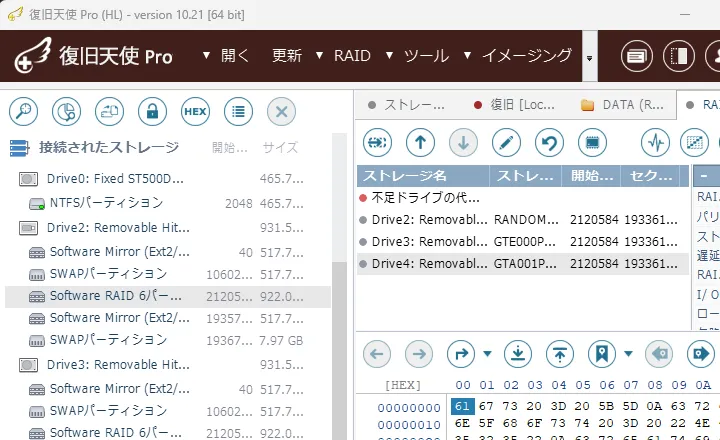This screenshot has width=720, height=440.
Task: Click the previous bookmark tag icon
Action: click(x=659, y=354)
